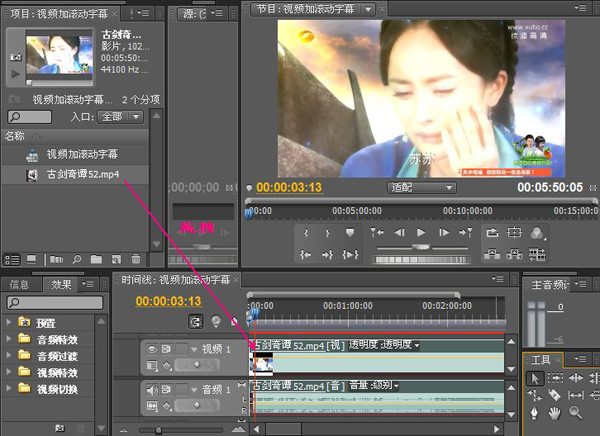Select 项目: 视频加滚动字幕 tab
Screen dimensions: 600x436
pyautogui.click(x=59, y=14)
